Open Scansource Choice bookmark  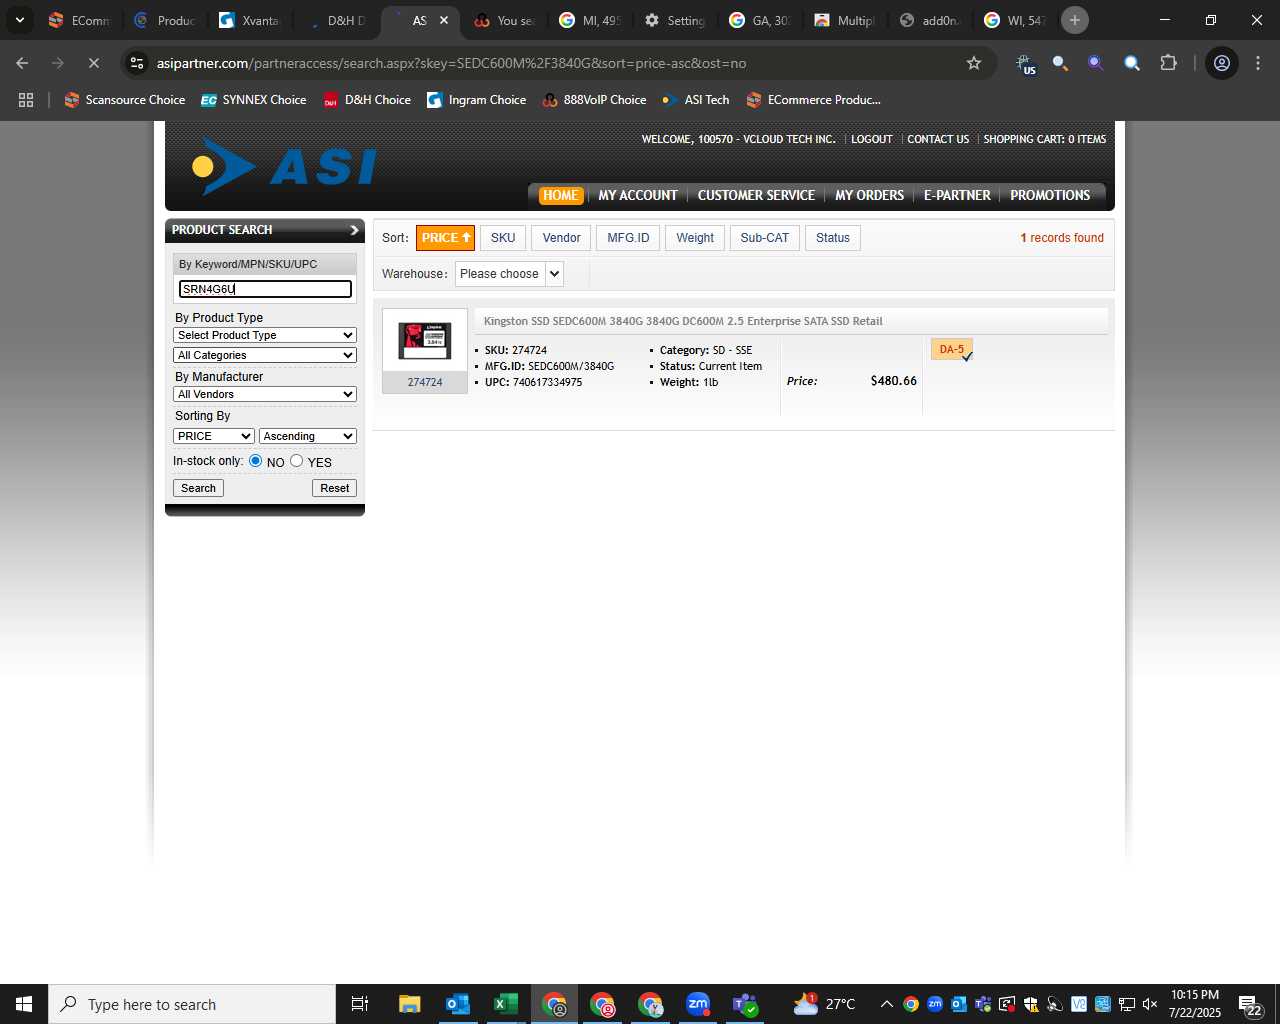124,100
